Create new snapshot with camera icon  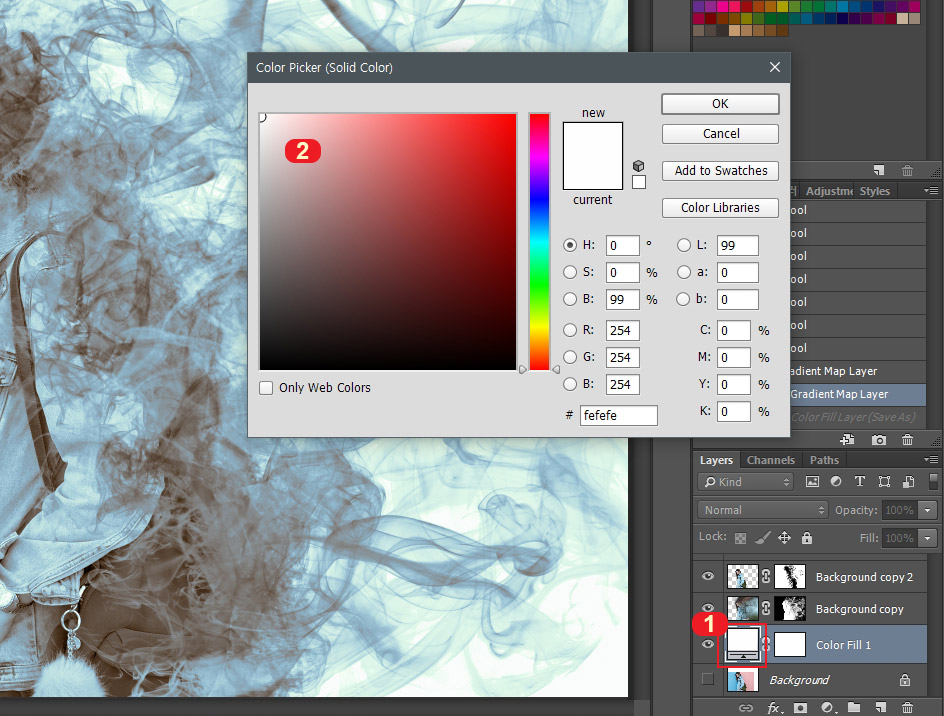coord(879,440)
